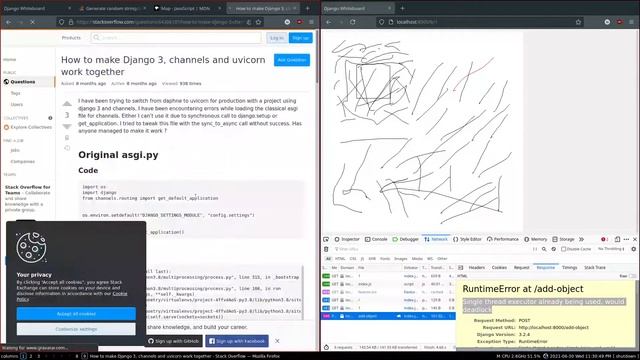Pause network recording in DevTools toolbar
Image resolution: width=640 pixels, height=360 pixels.
535,249
